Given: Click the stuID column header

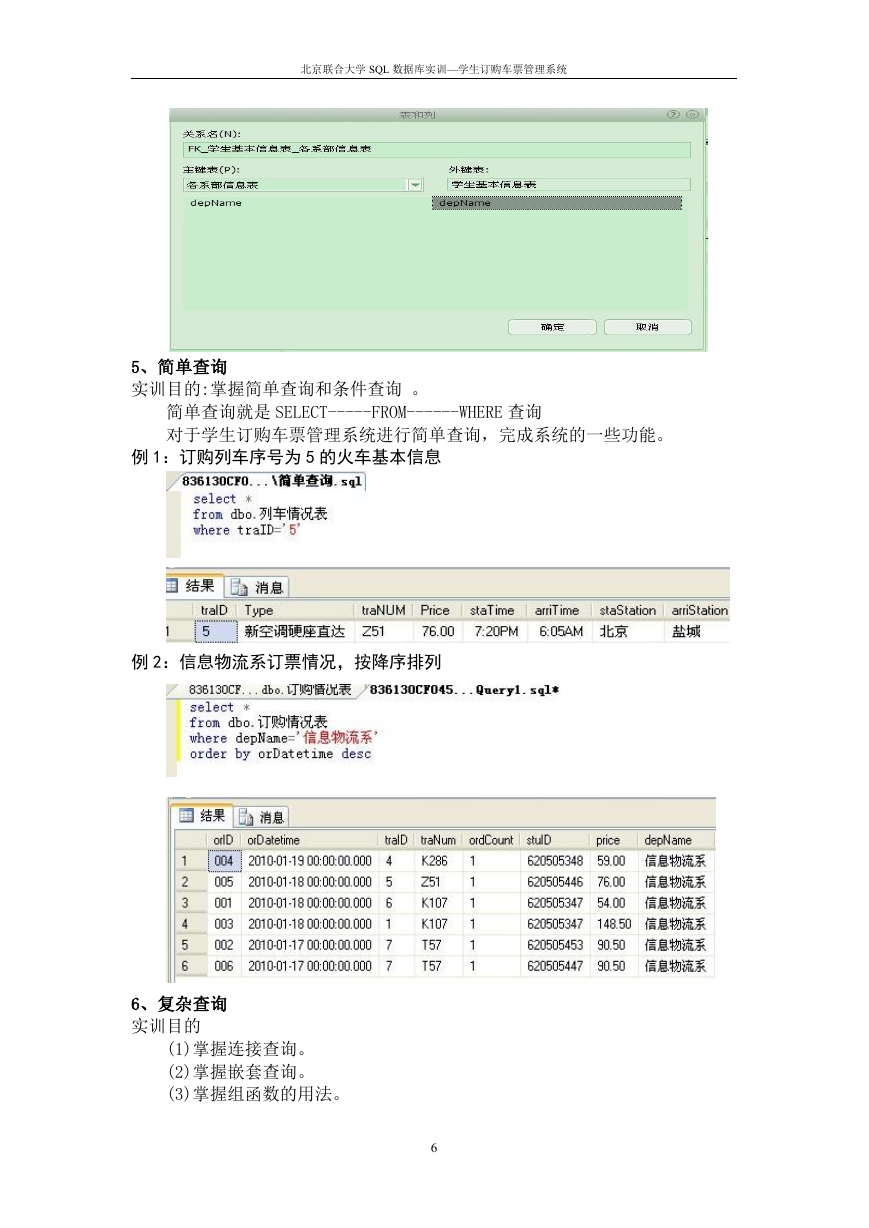Looking at the screenshot, I should (x=555, y=840).
